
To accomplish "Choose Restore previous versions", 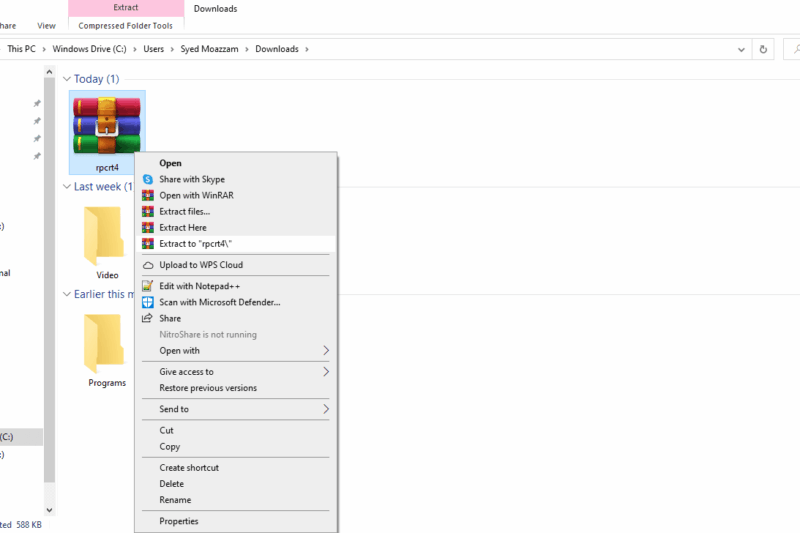I will (x=236, y=388).
